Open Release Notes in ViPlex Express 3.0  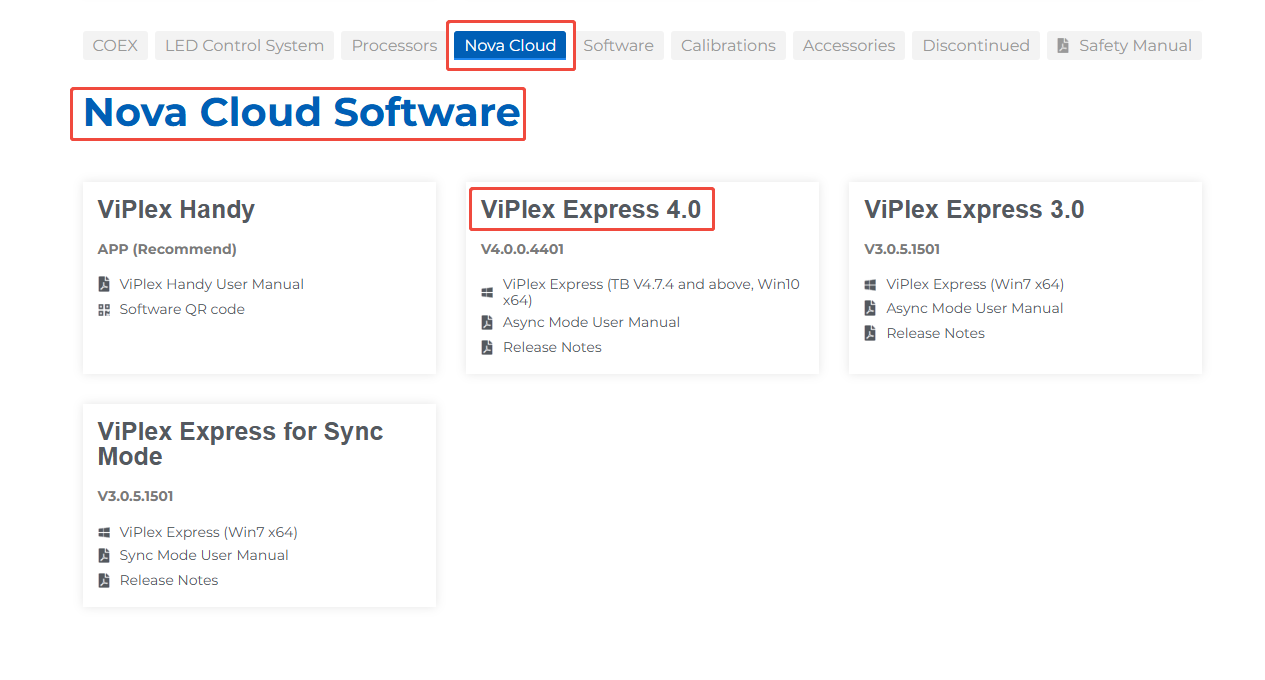click(935, 333)
